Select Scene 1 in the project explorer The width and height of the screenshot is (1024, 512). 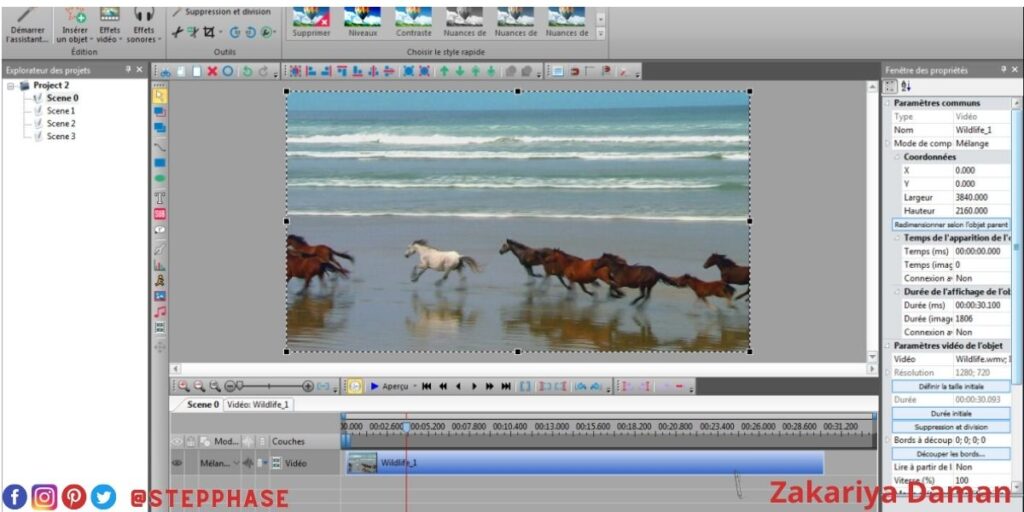(x=61, y=110)
